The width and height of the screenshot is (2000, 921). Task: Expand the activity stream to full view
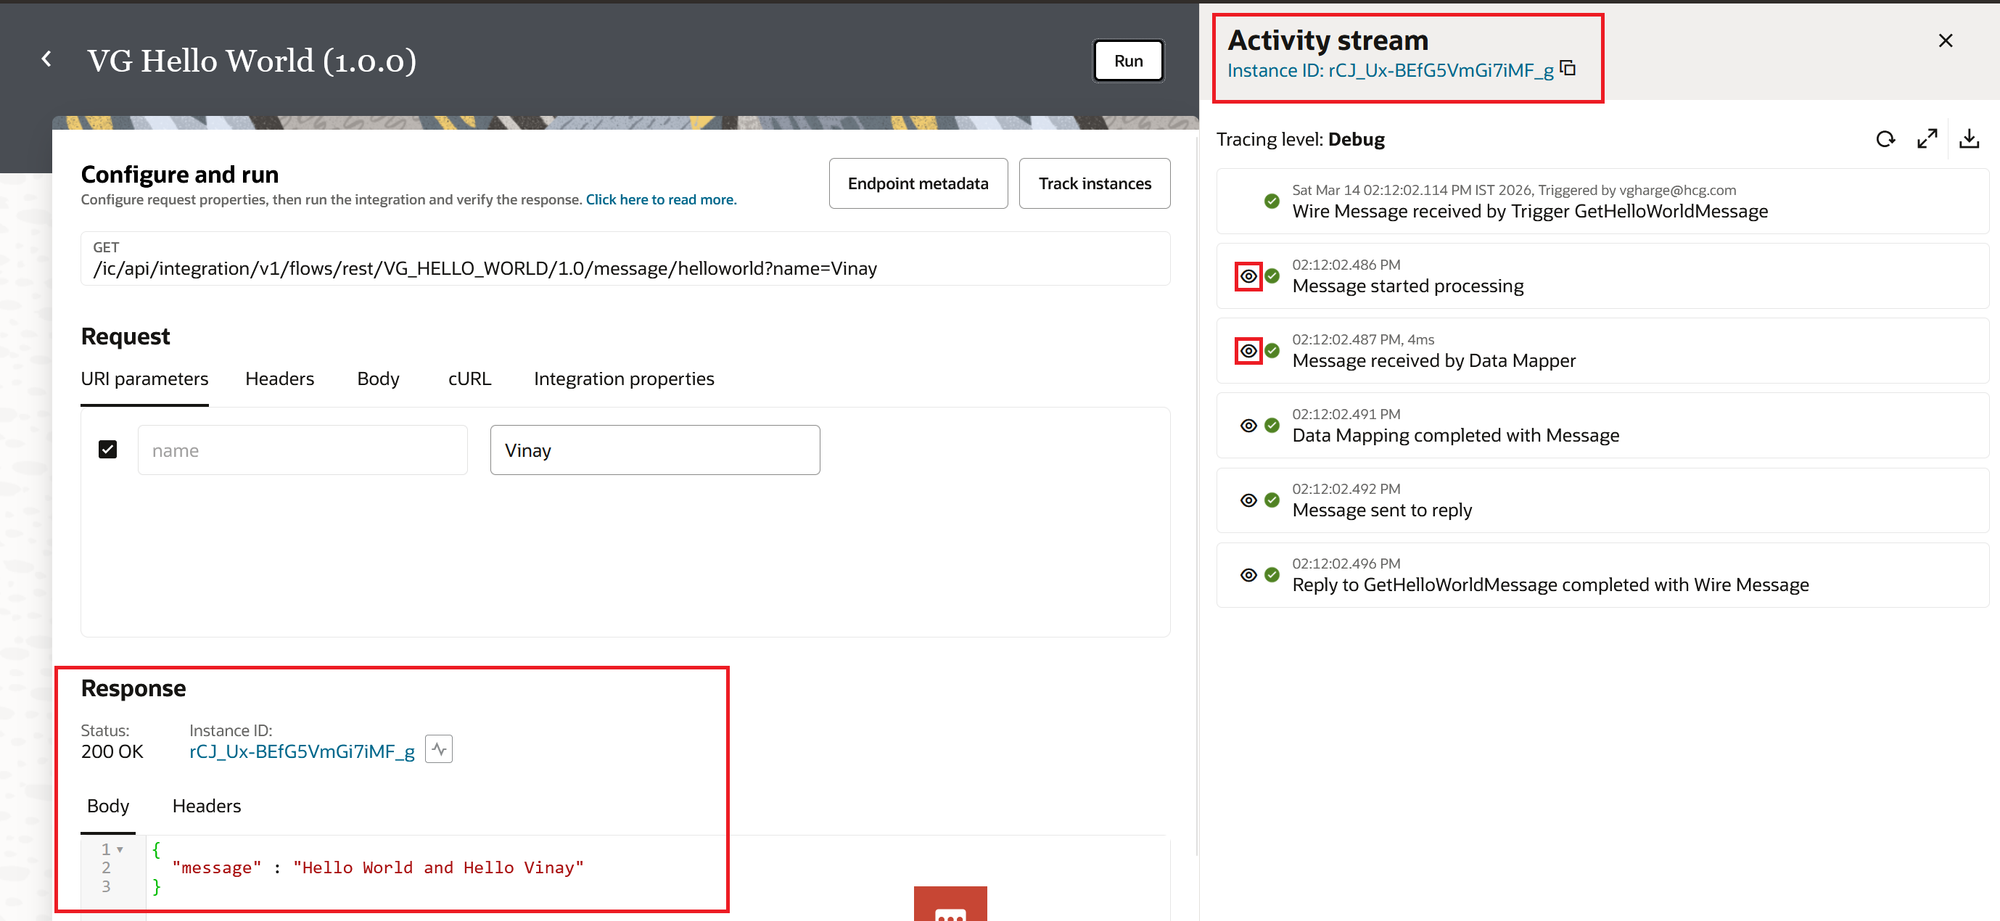click(x=1927, y=139)
